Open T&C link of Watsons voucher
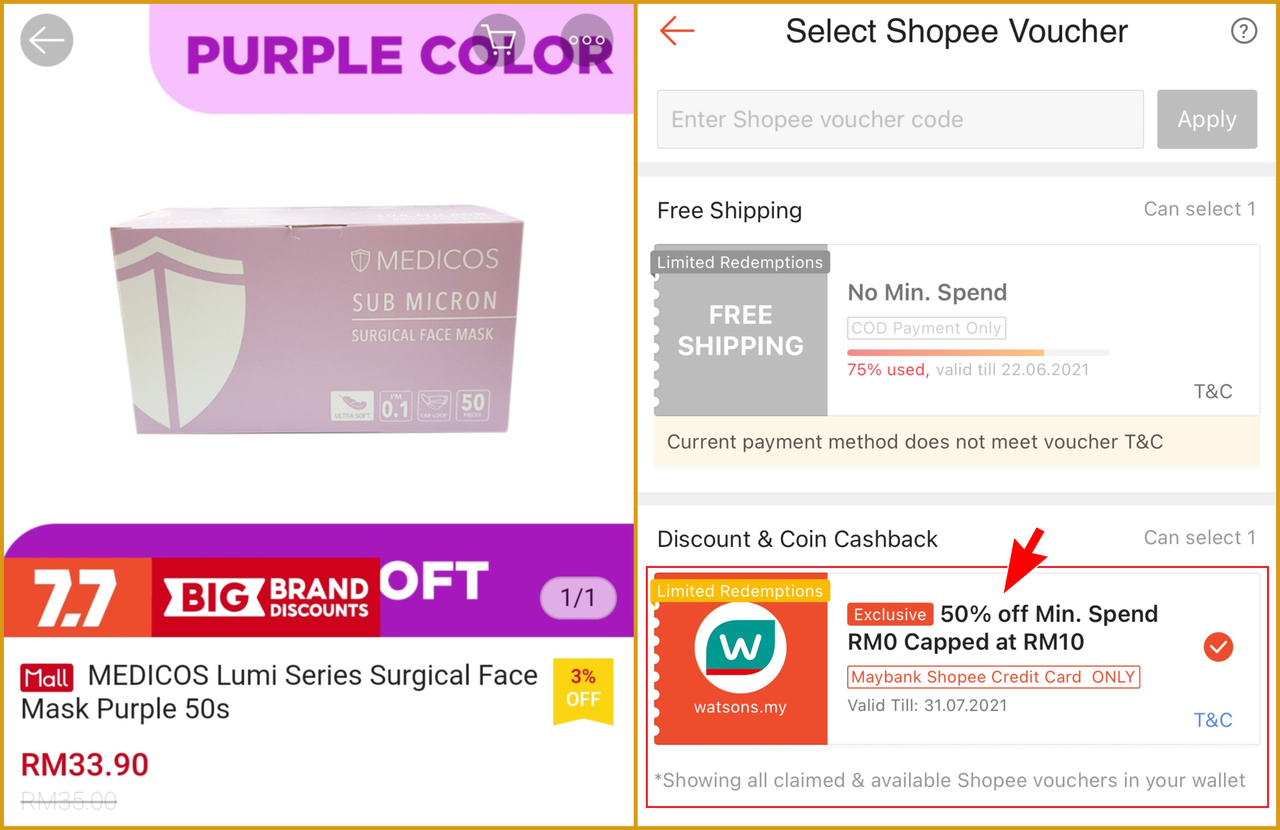This screenshot has height=830, width=1280. (x=1213, y=720)
